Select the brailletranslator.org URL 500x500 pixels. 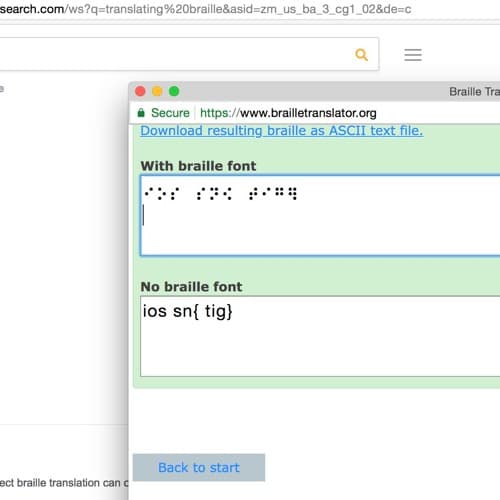288,113
